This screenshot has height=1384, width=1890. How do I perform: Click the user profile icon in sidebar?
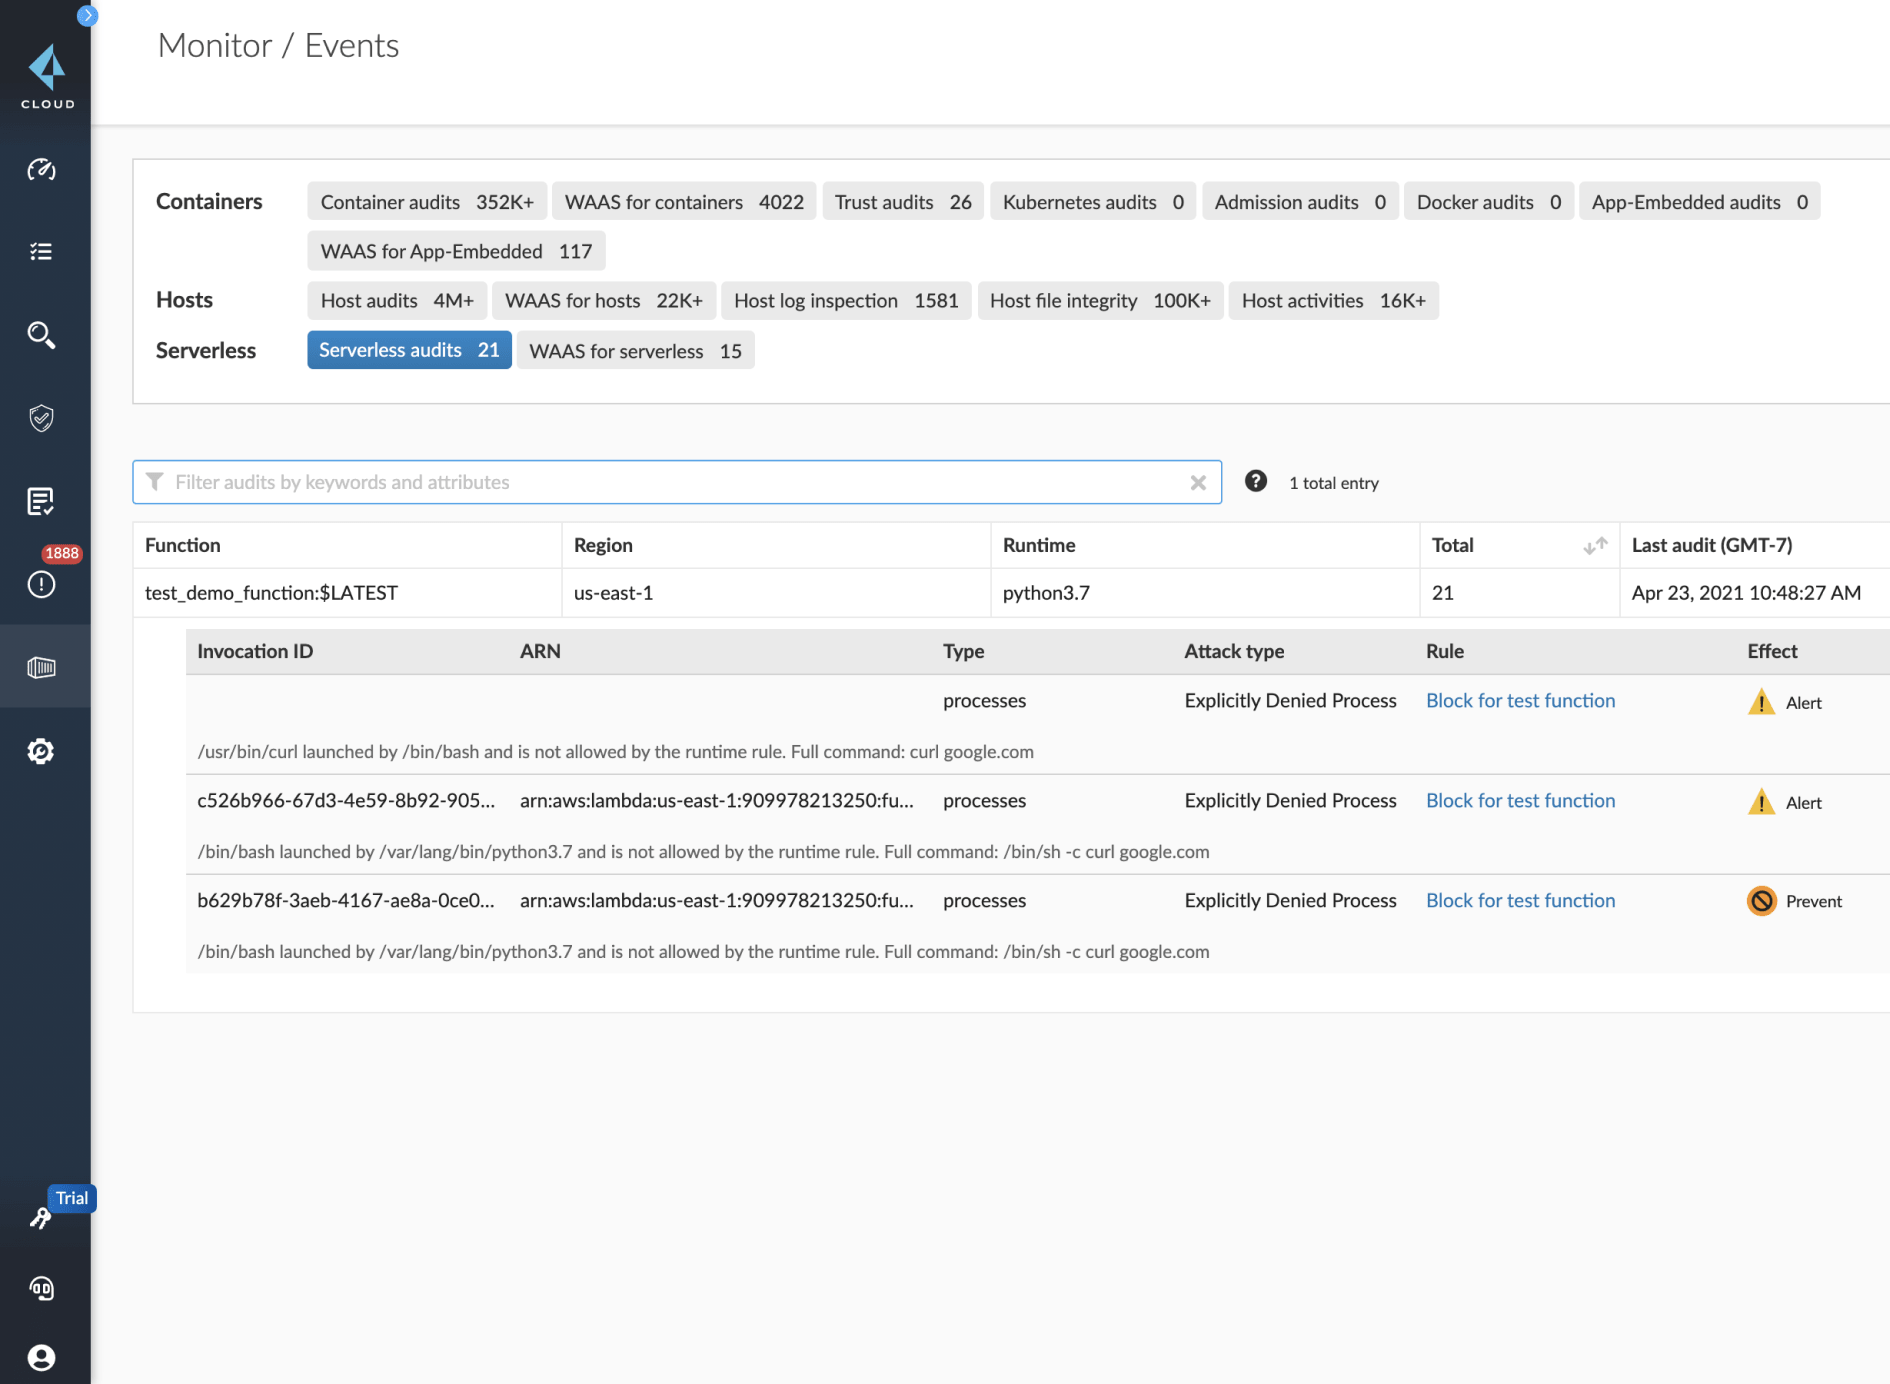[41, 1357]
